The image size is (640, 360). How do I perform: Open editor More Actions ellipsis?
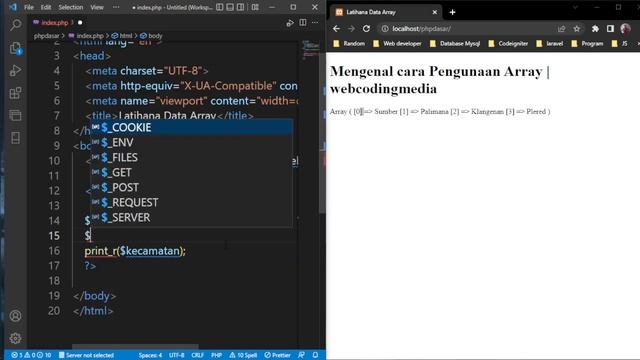point(315,22)
